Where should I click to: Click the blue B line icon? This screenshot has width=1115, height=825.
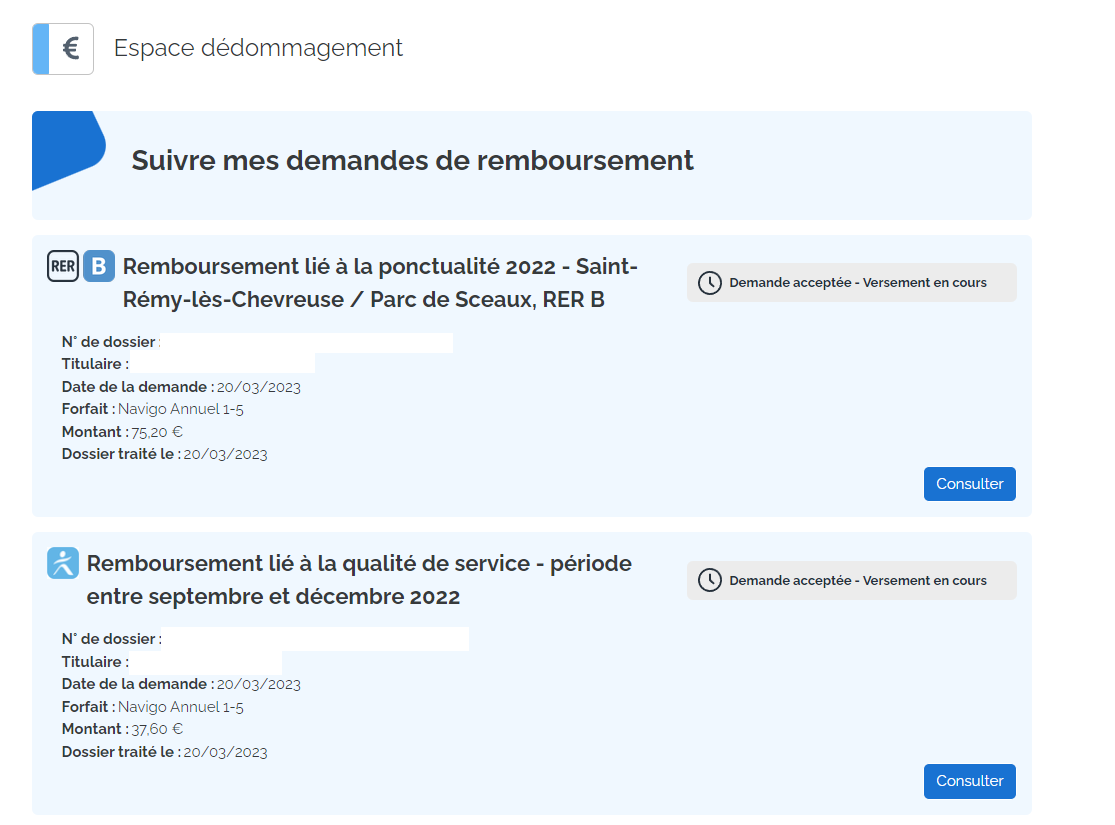coord(99,266)
